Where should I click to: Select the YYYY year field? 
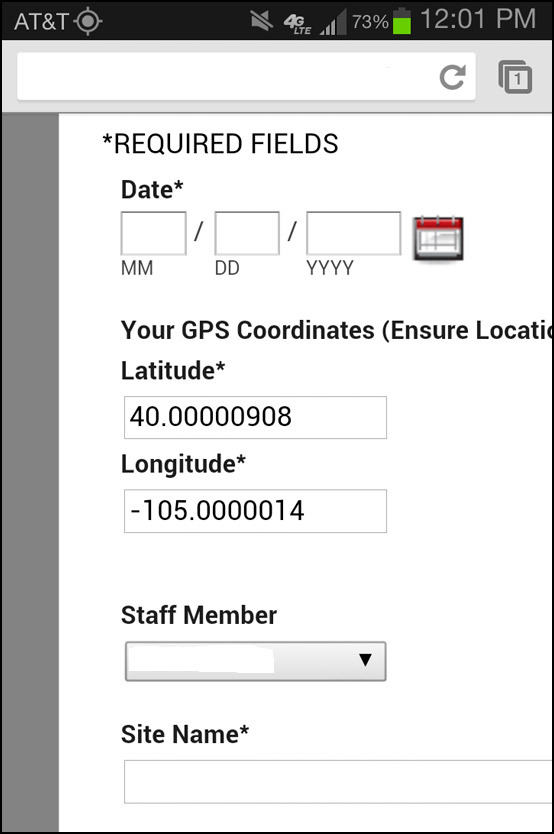pyautogui.click(x=354, y=233)
